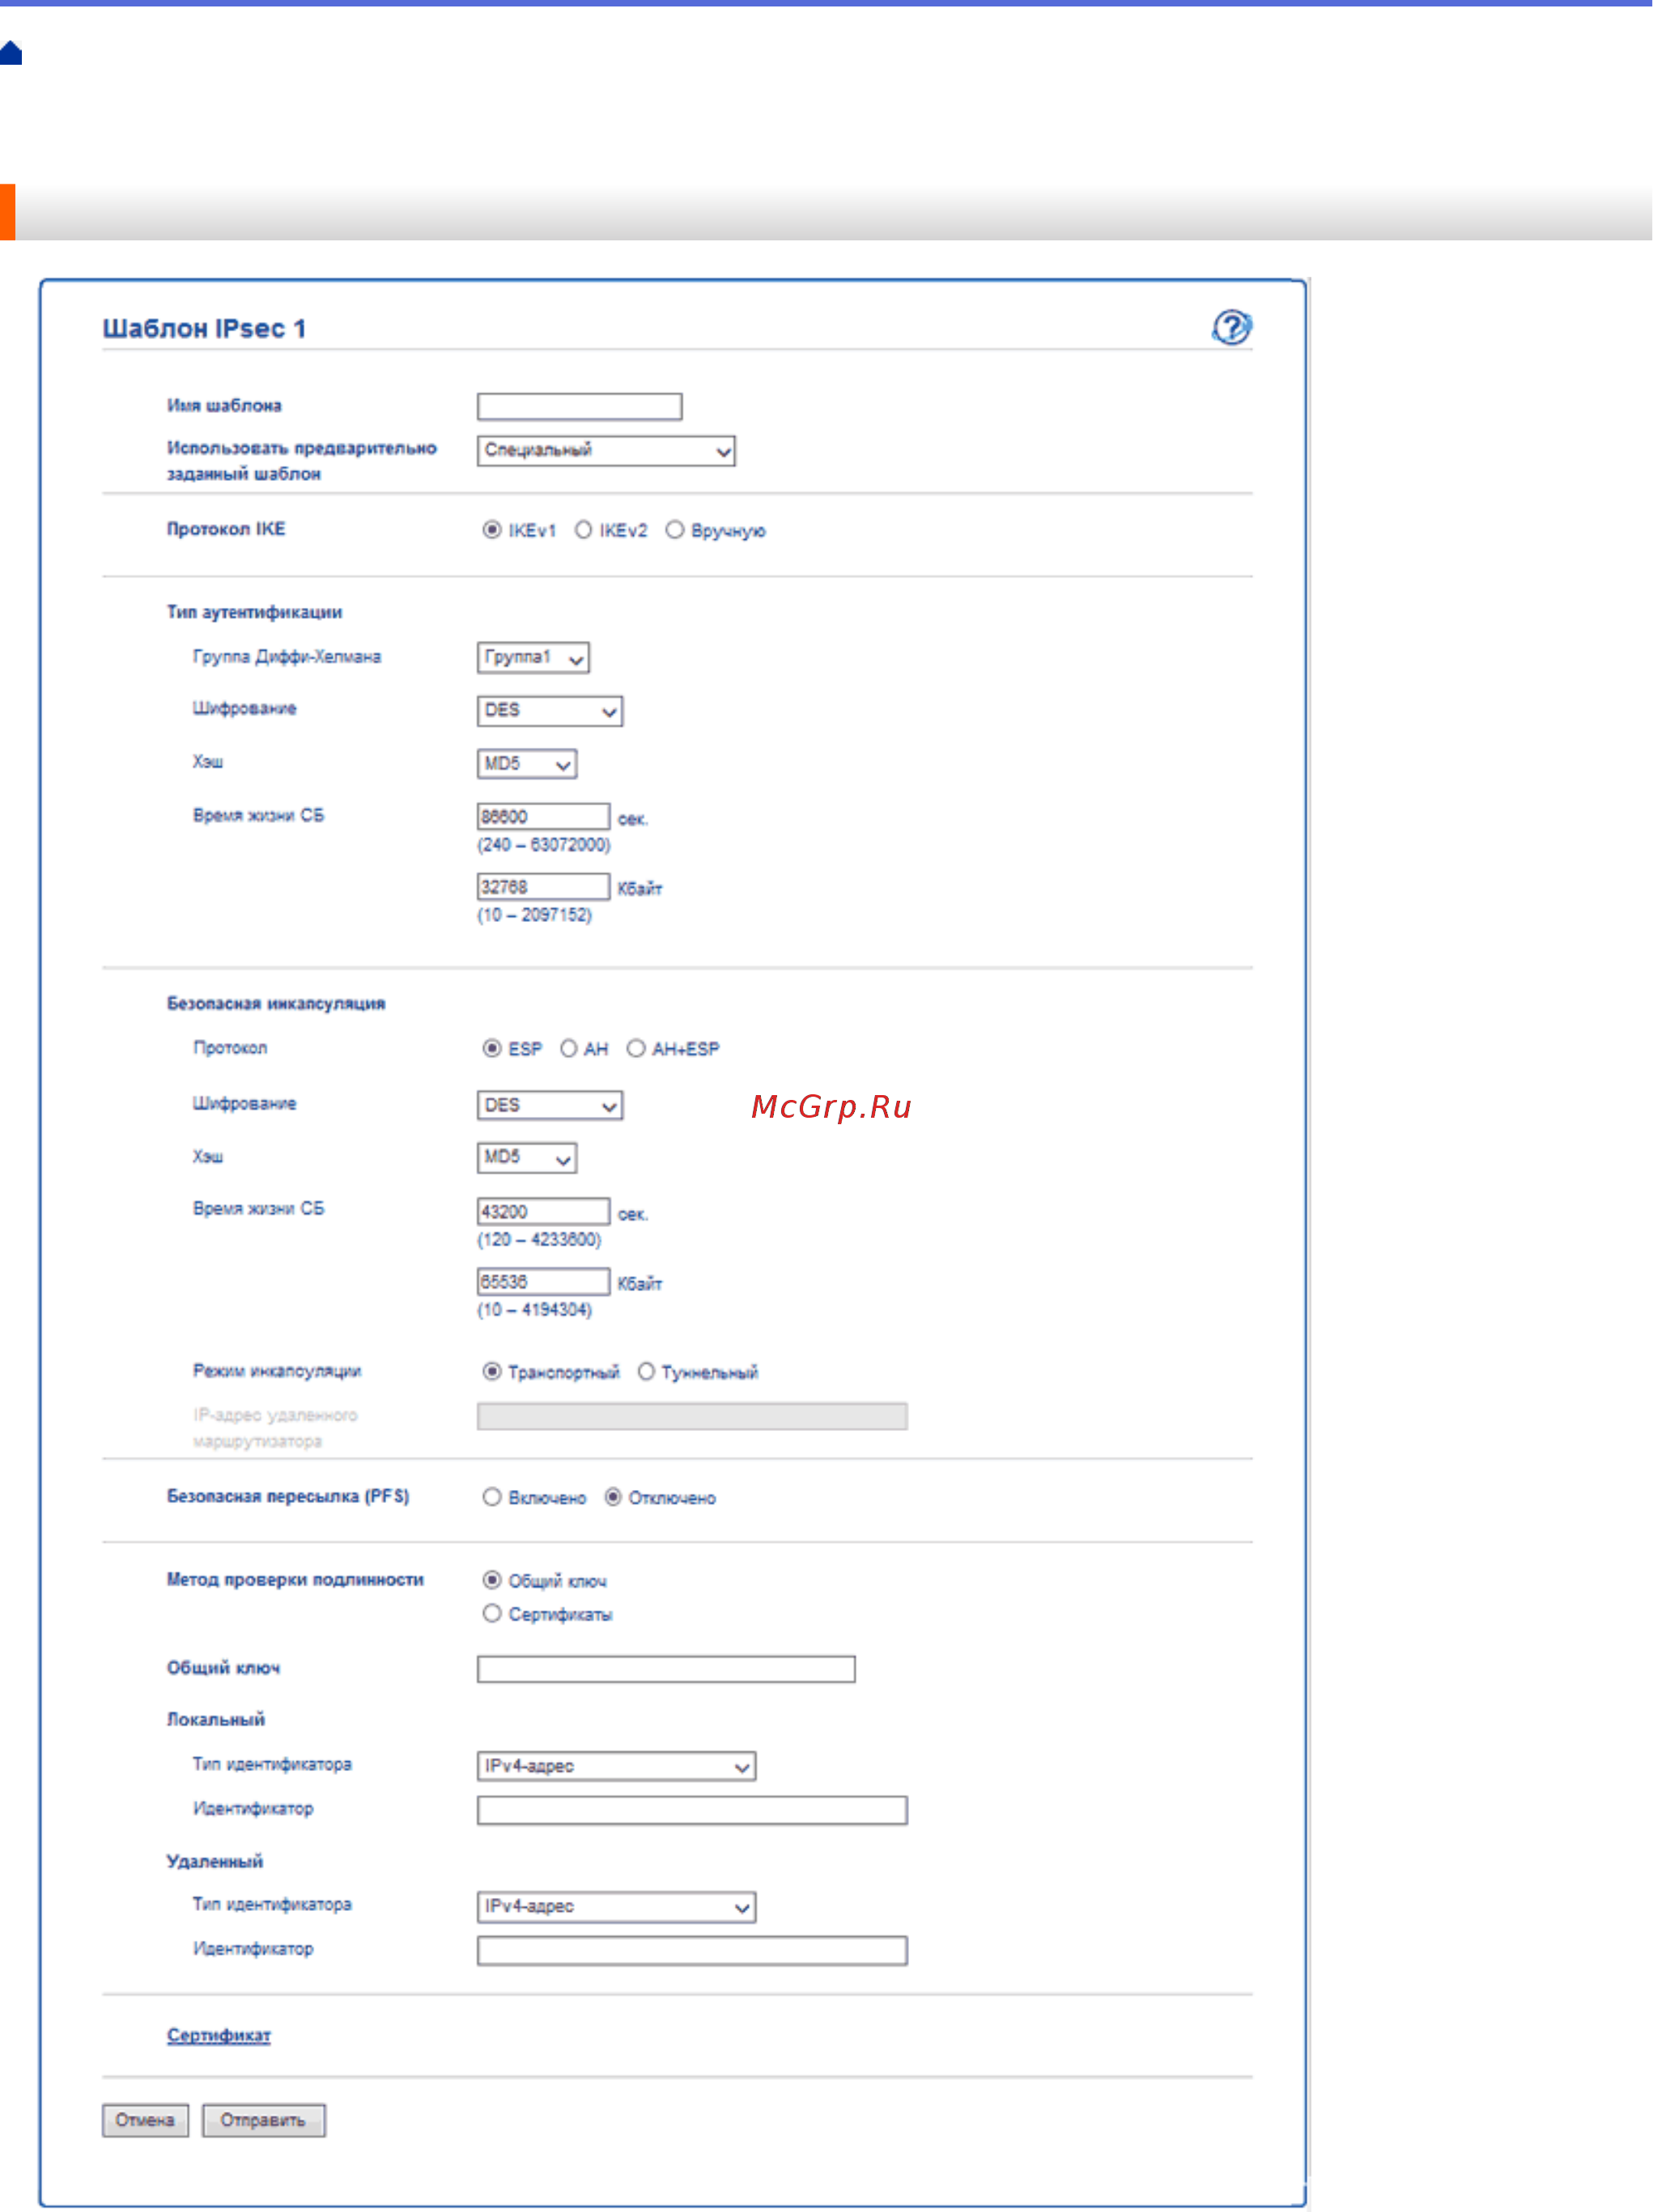
Task: Select the ESP protocol radio button
Action: coord(492,1048)
